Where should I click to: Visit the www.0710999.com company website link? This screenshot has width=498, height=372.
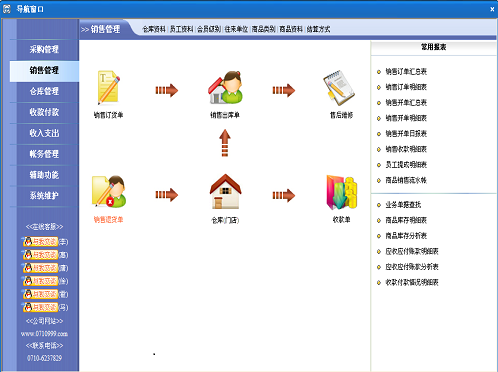tap(44, 334)
